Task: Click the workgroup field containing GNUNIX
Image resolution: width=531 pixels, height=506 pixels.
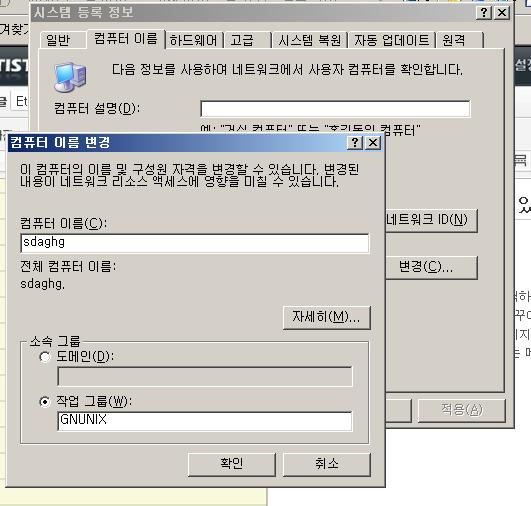Action: (x=205, y=421)
